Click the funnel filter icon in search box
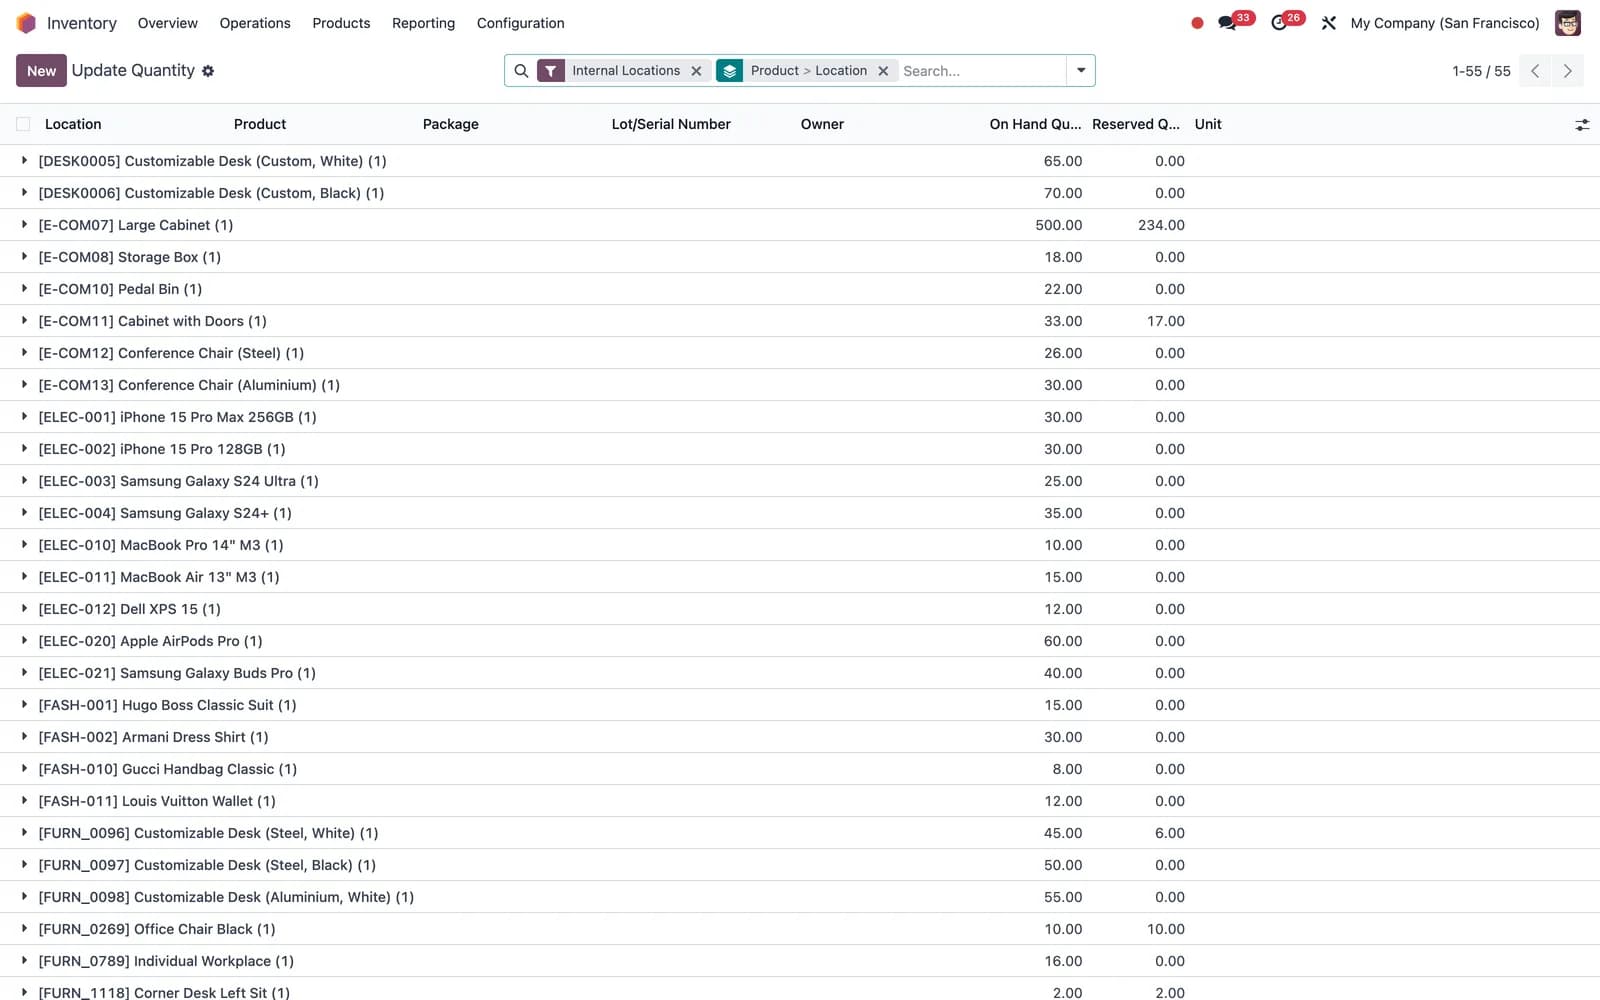Image resolution: width=1600 pixels, height=1000 pixels. (551, 71)
